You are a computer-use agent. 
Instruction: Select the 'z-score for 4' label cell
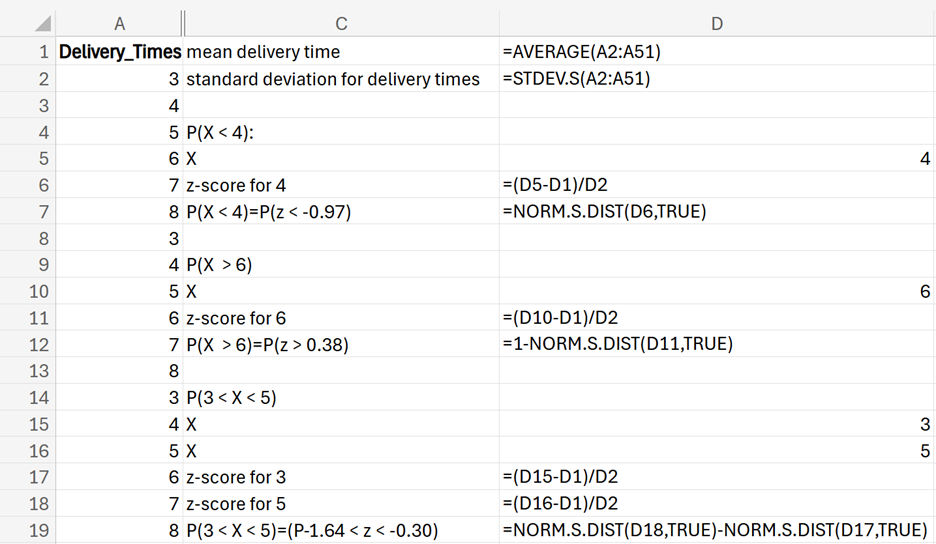click(x=341, y=185)
